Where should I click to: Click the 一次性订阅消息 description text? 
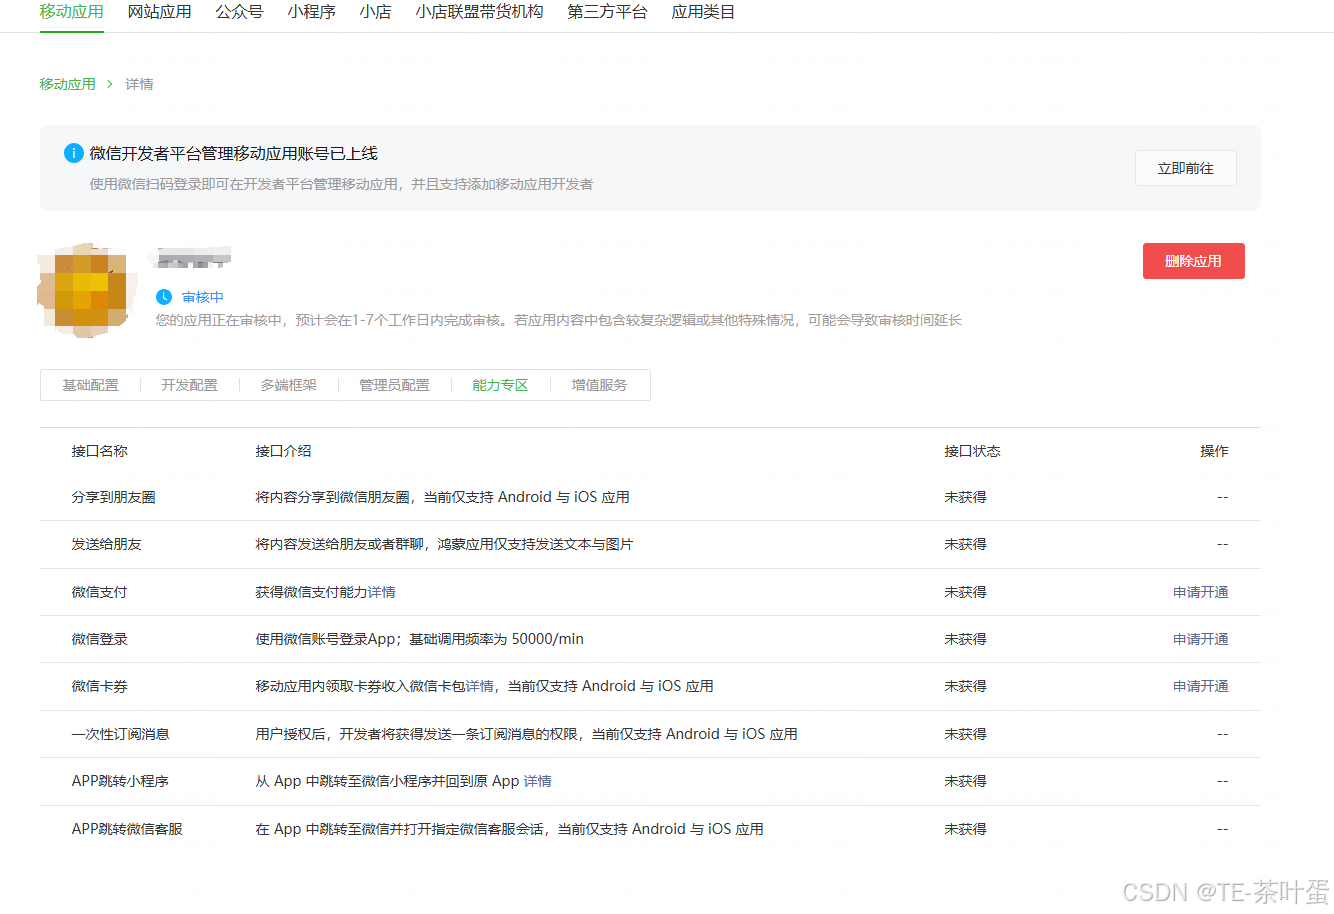527,734
